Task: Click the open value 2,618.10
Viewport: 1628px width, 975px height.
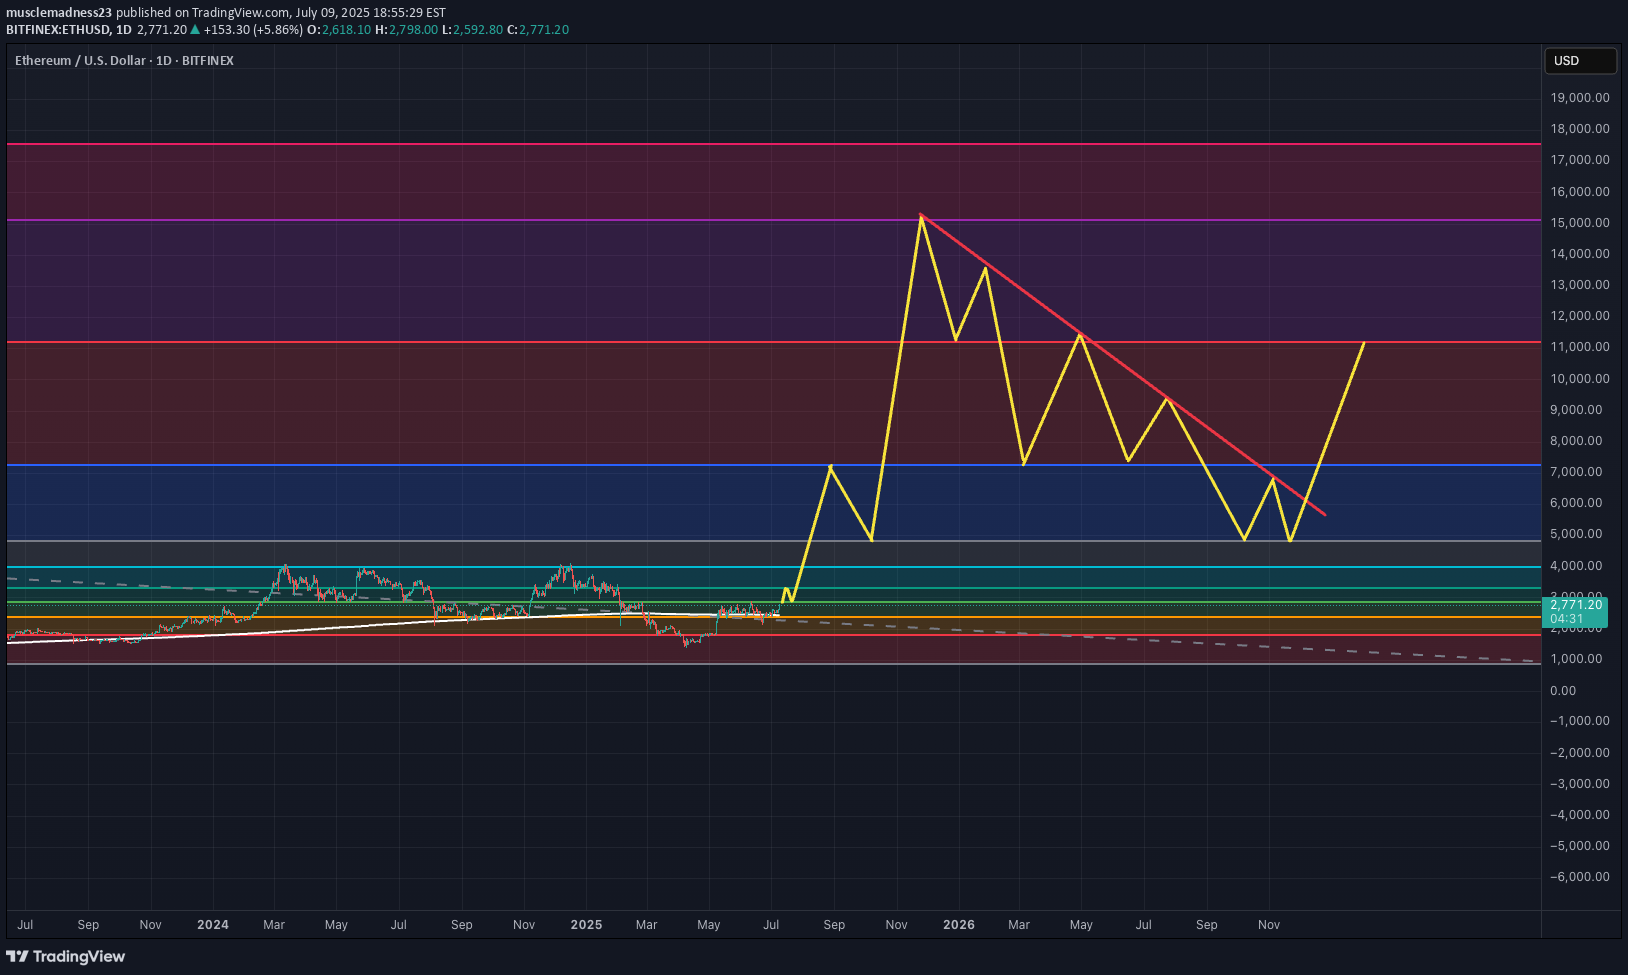Action: point(346,30)
